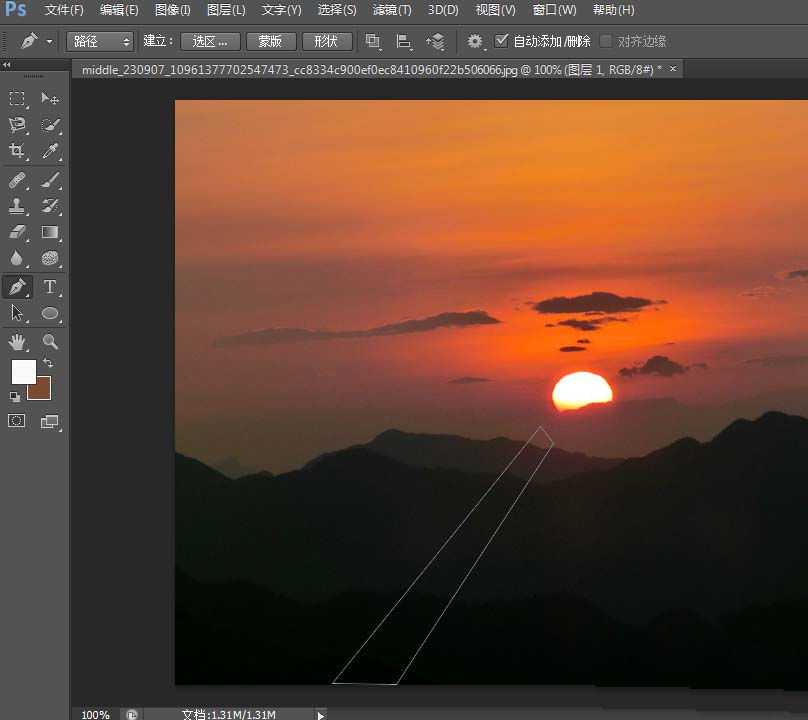The image size is (808, 720).
Task: Switch to the Gradient tool
Action: tap(50, 230)
